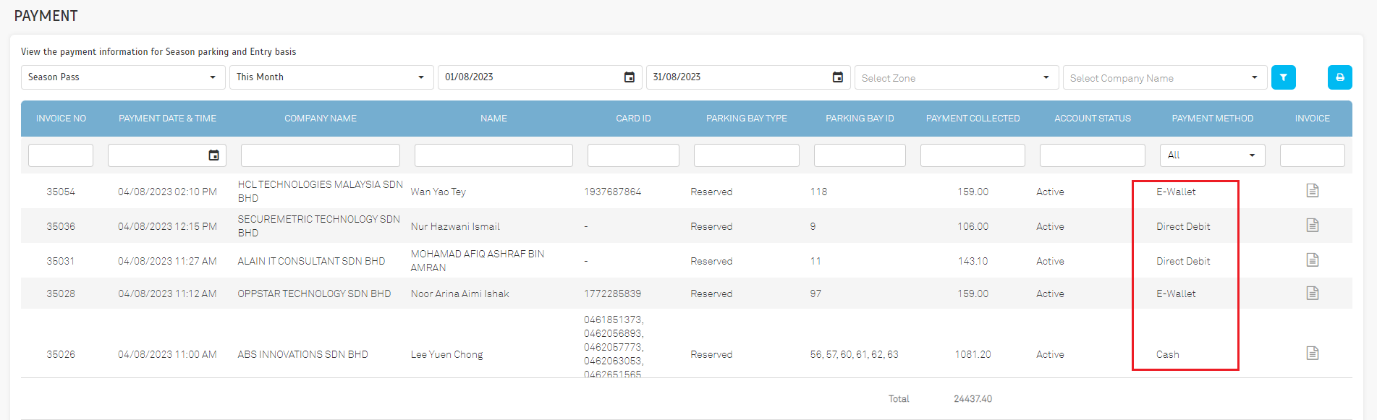Open invoice document for row 35028
Viewport: 1377px width, 420px height.
(1313, 293)
